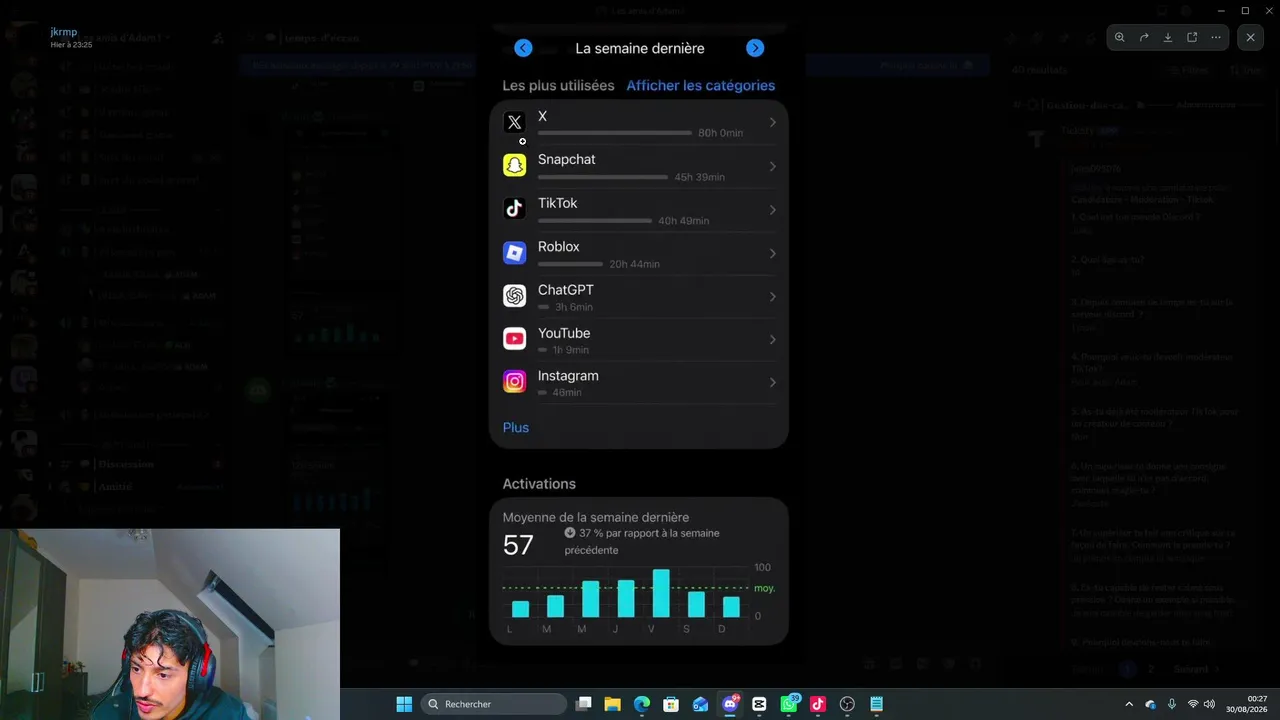
Task: Zoom in using the magnifier icon in the image viewer
Action: (1120, 37)
